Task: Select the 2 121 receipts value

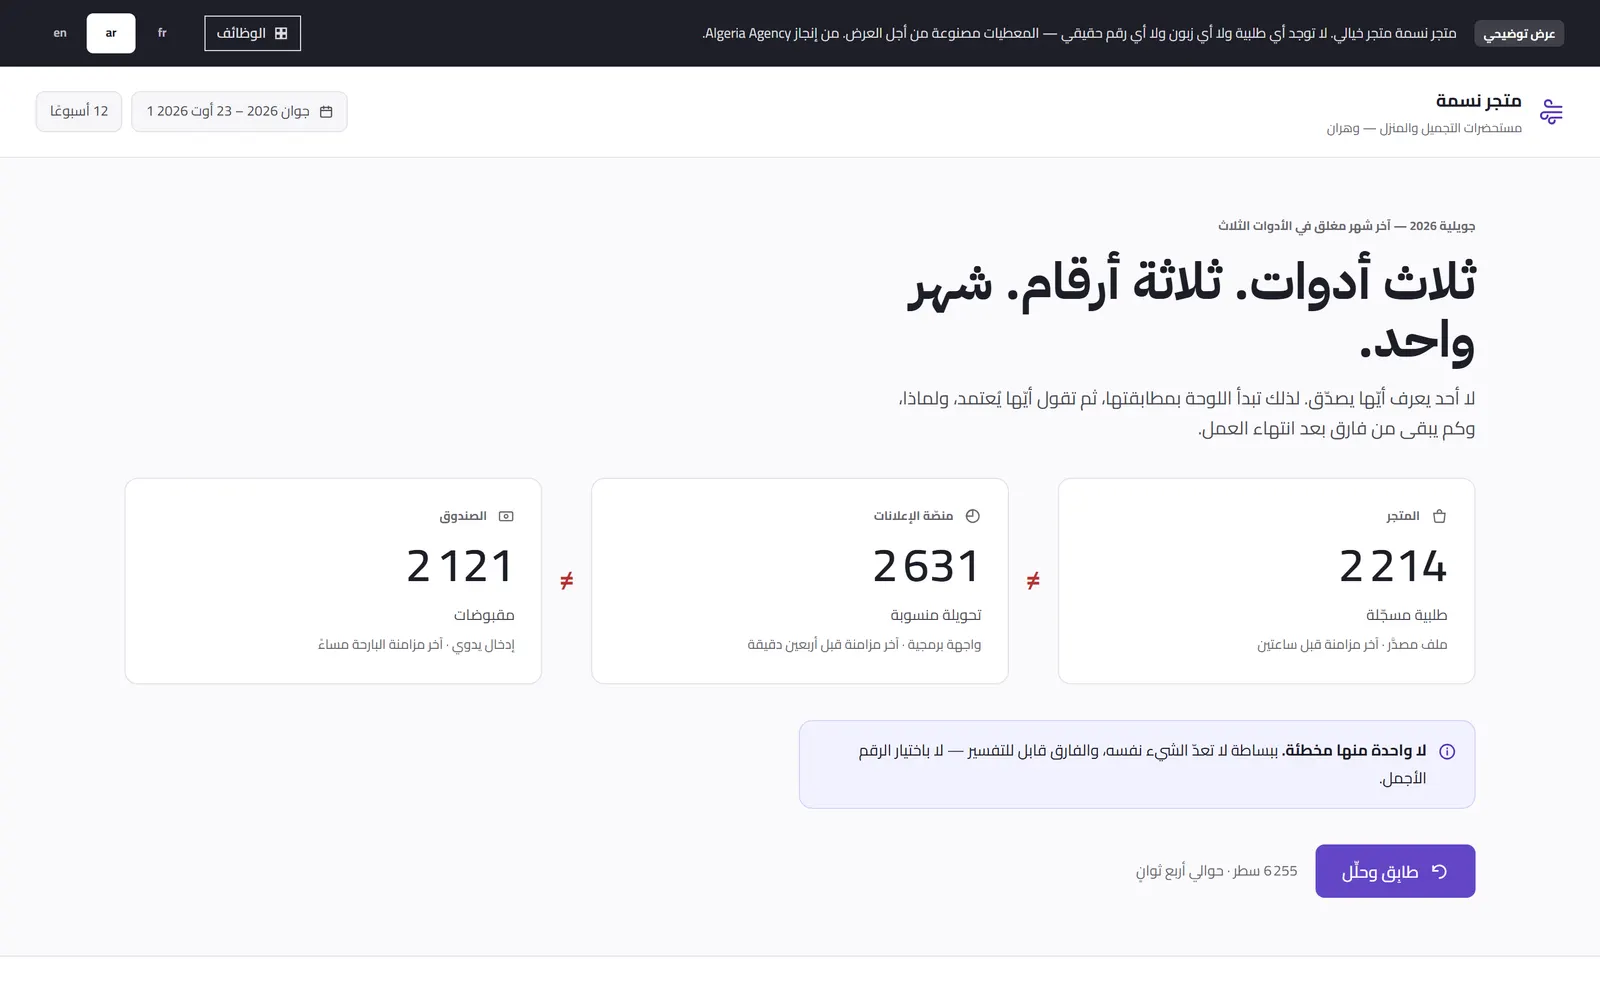Action: pyautogui.click(x=460, y=566)
